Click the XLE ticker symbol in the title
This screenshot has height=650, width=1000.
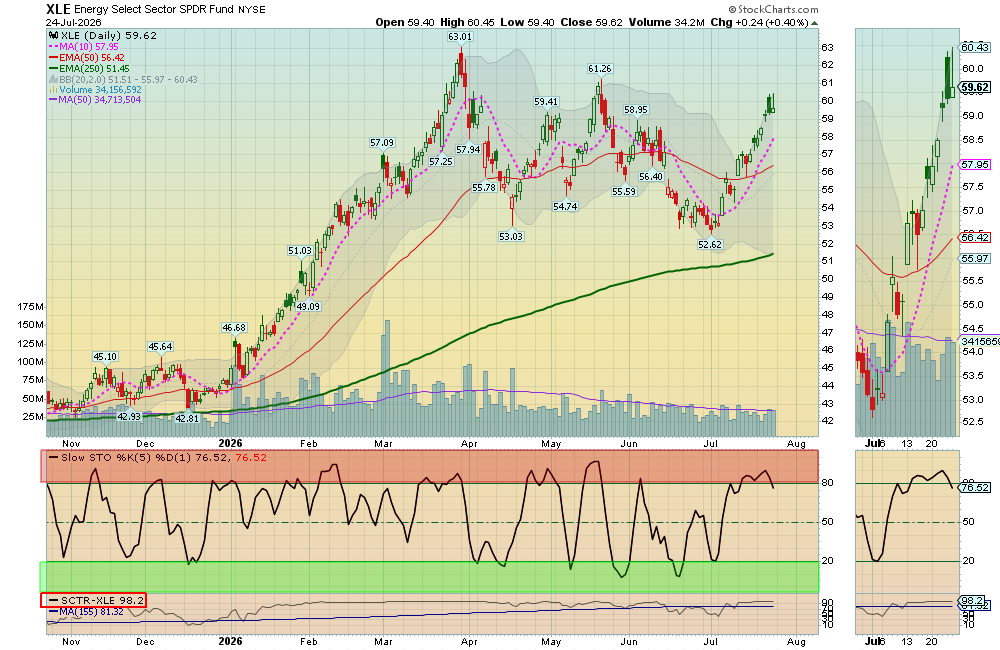(58, 9)
